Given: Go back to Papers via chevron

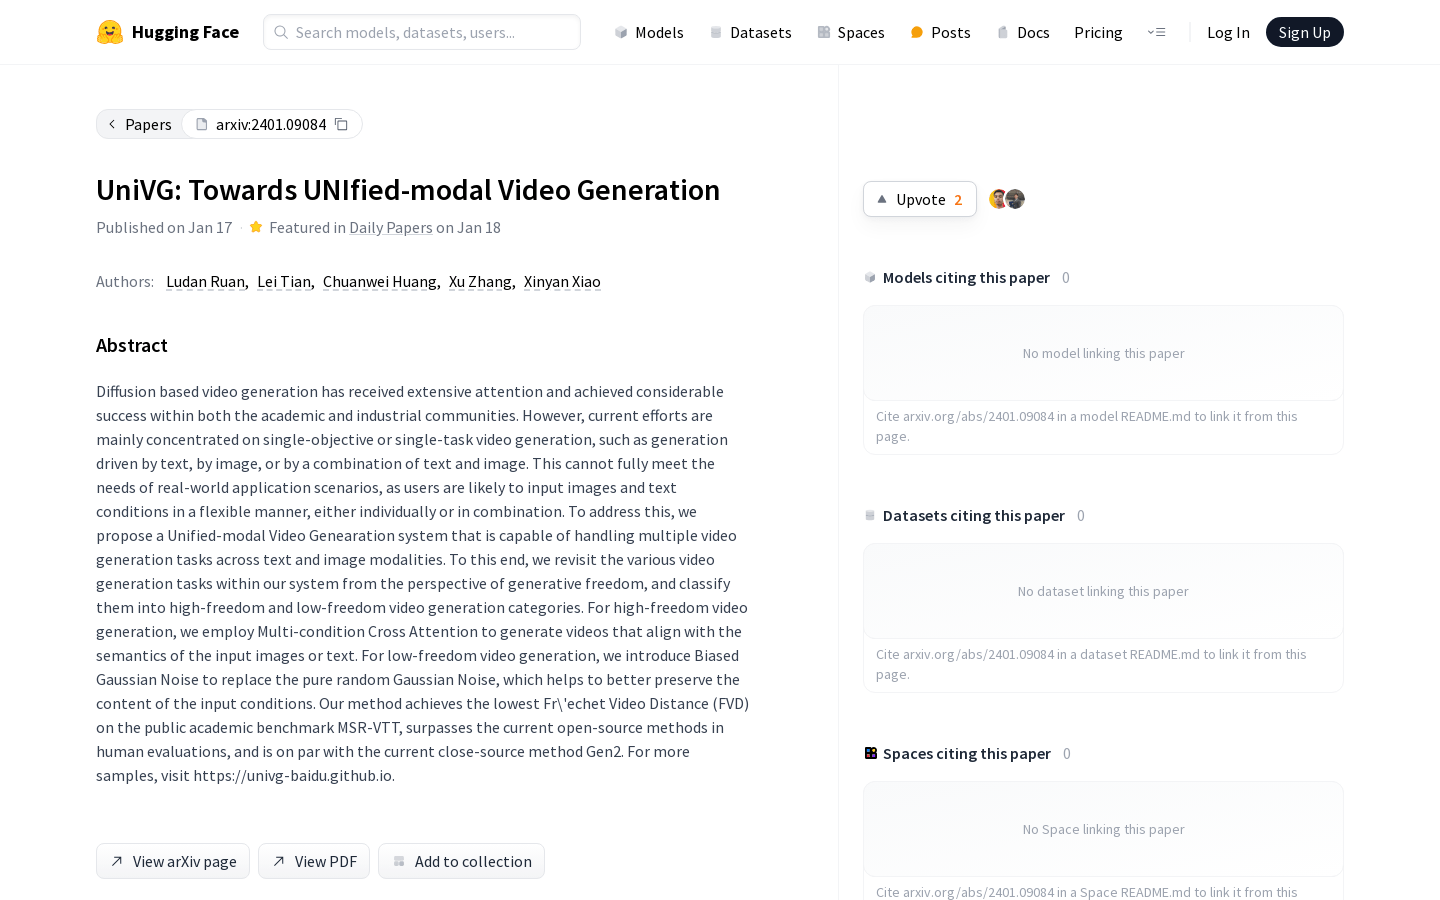Looking at the screenshot, I should [112, 124].
